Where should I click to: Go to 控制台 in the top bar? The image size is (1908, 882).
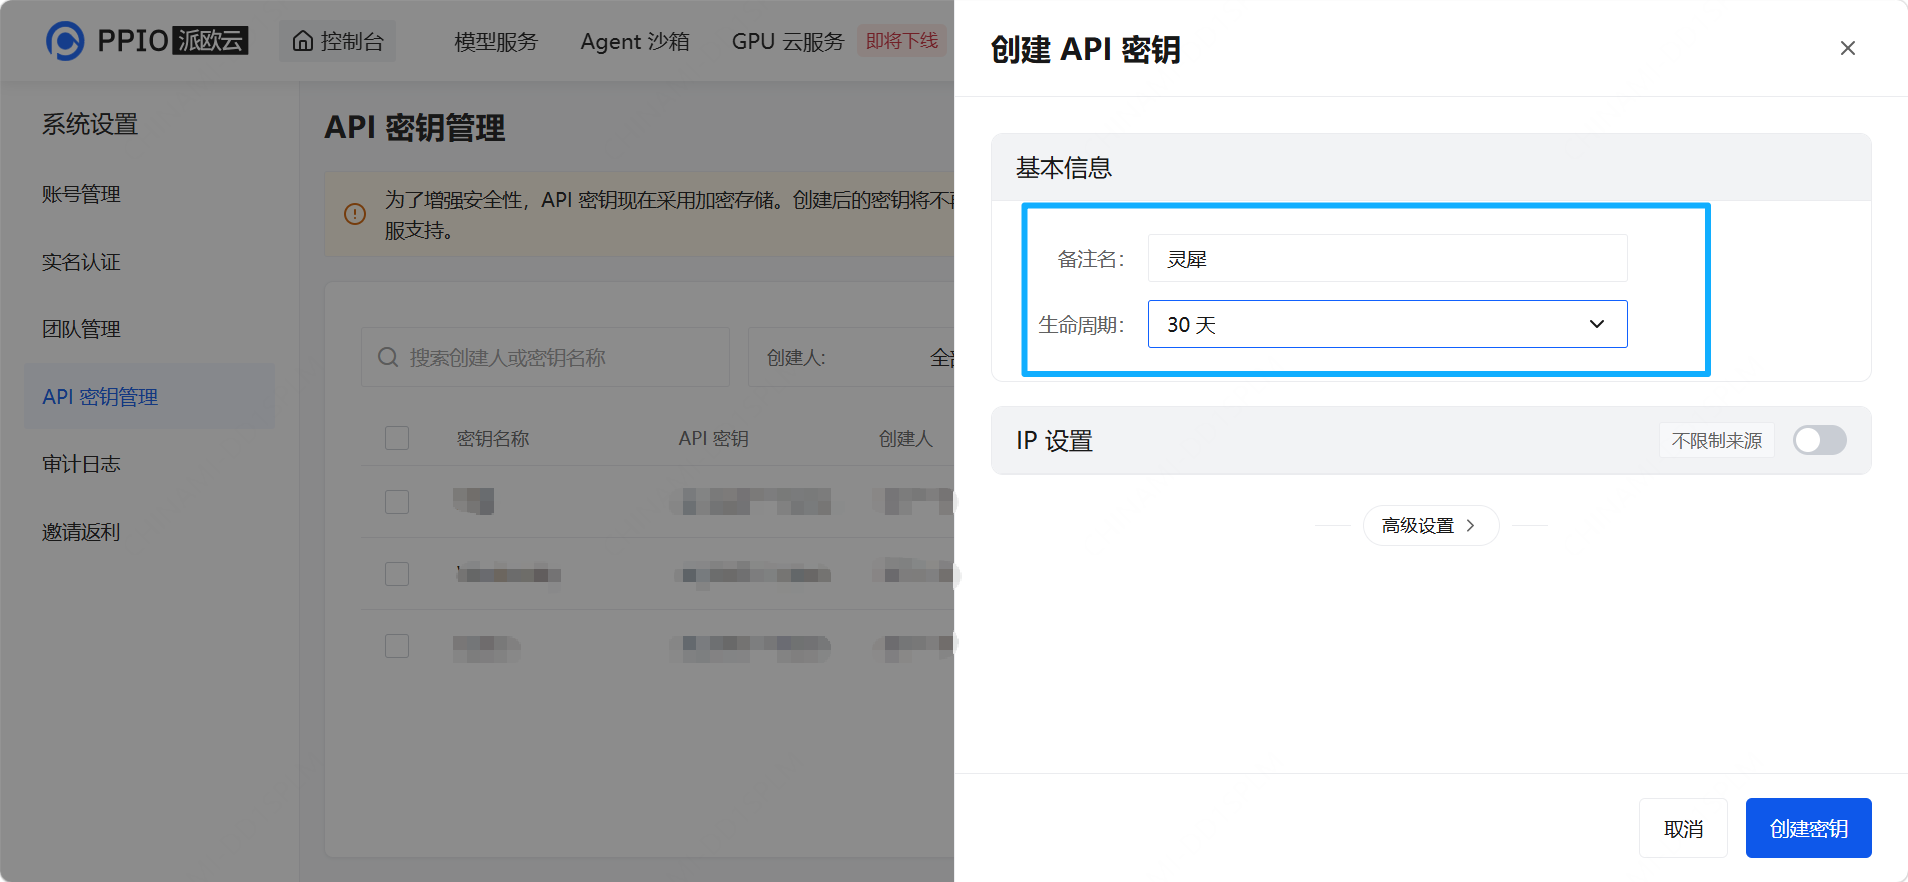pyautogui.click(x=338, y=41)
